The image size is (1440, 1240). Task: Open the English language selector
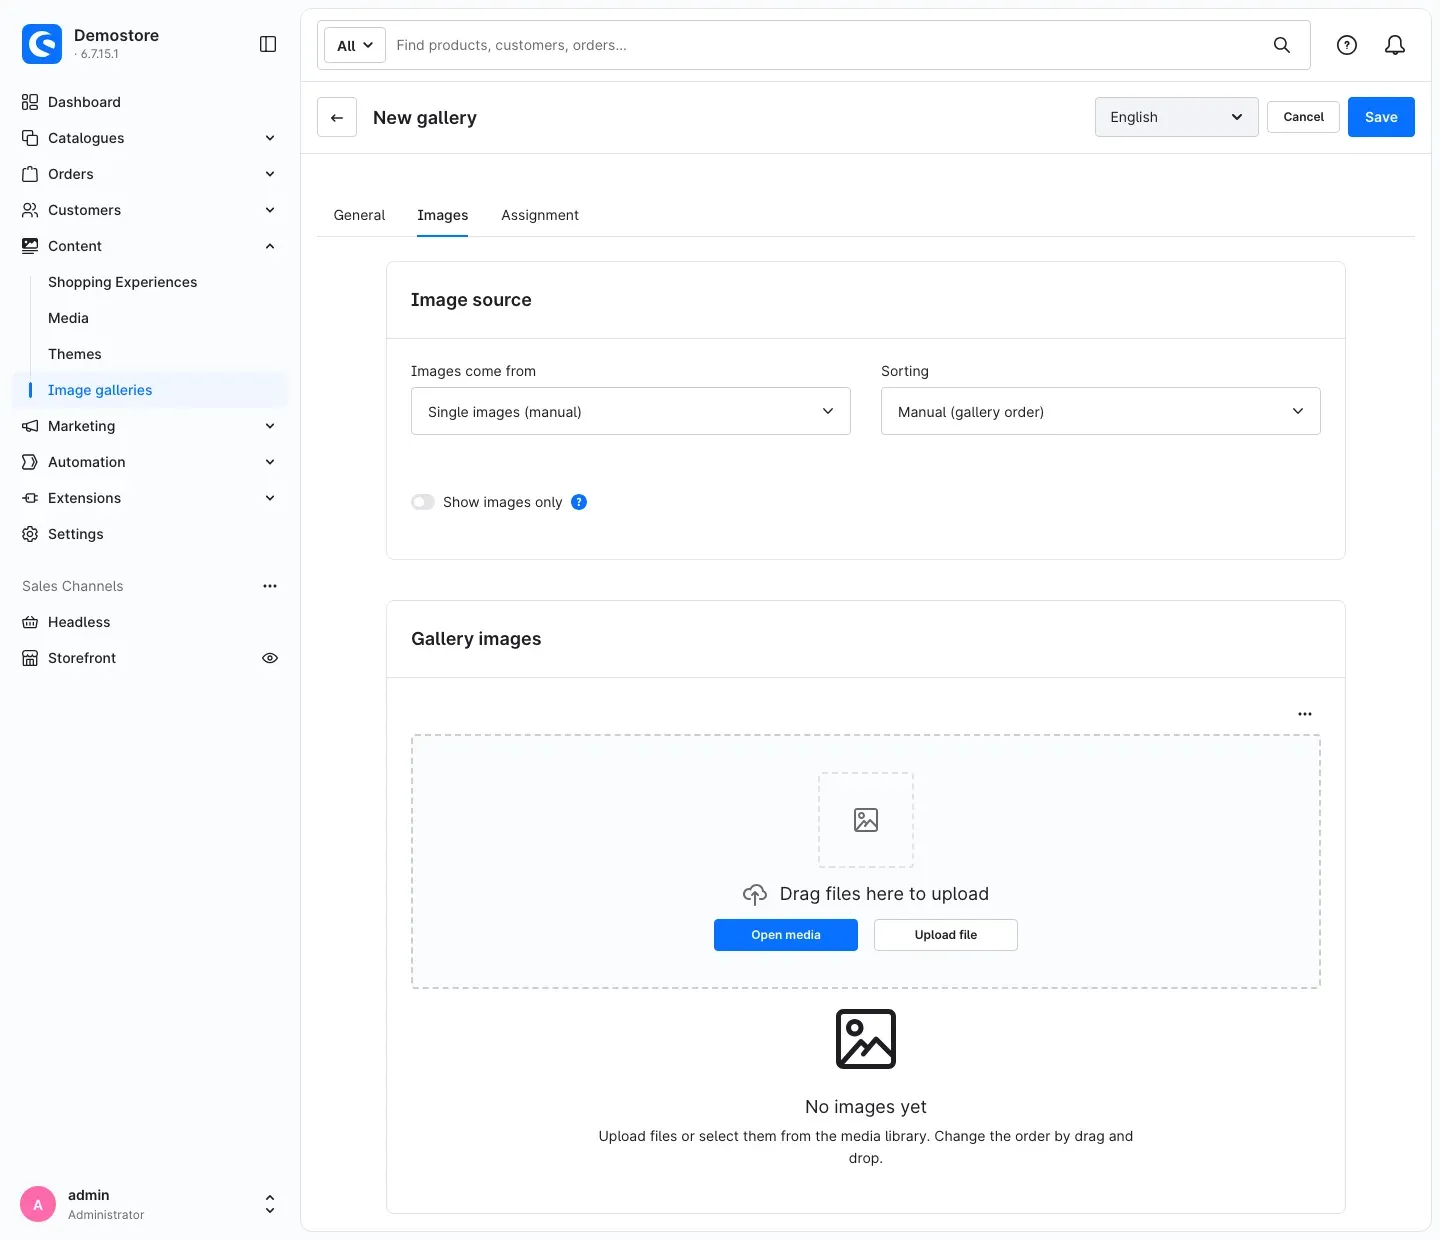(x=1177, y=117)
